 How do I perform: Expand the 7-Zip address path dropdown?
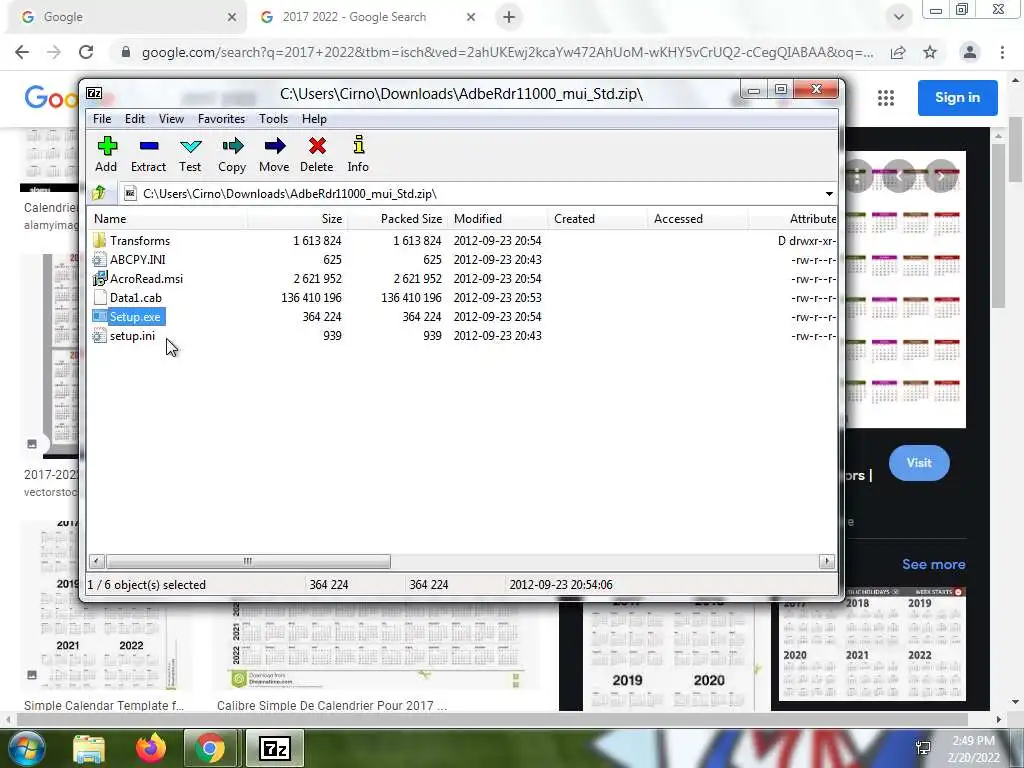click(x=829, y=194)
